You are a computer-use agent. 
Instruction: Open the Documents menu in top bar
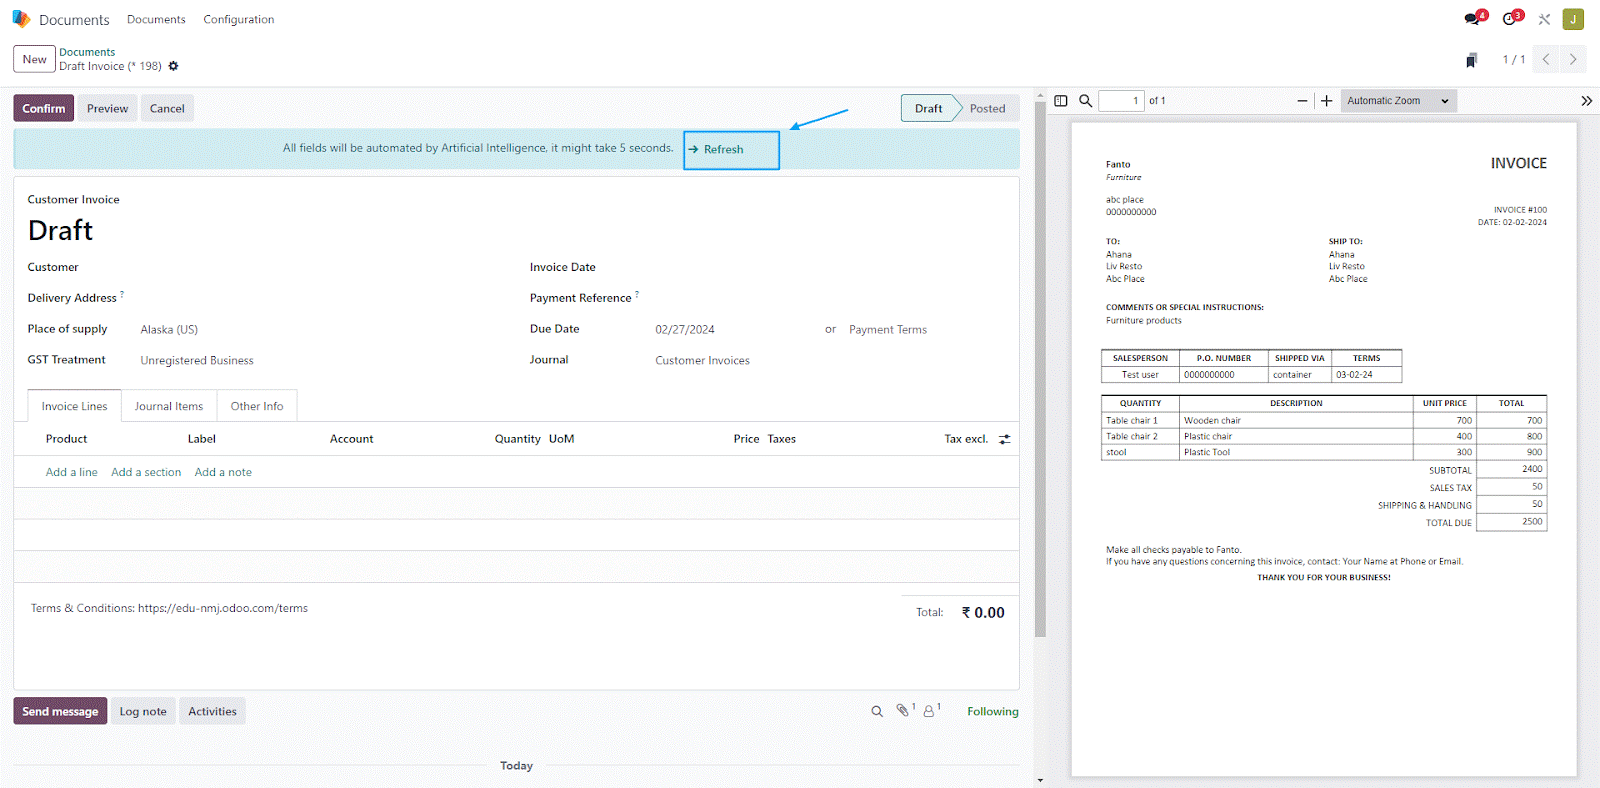pos(156,19)
